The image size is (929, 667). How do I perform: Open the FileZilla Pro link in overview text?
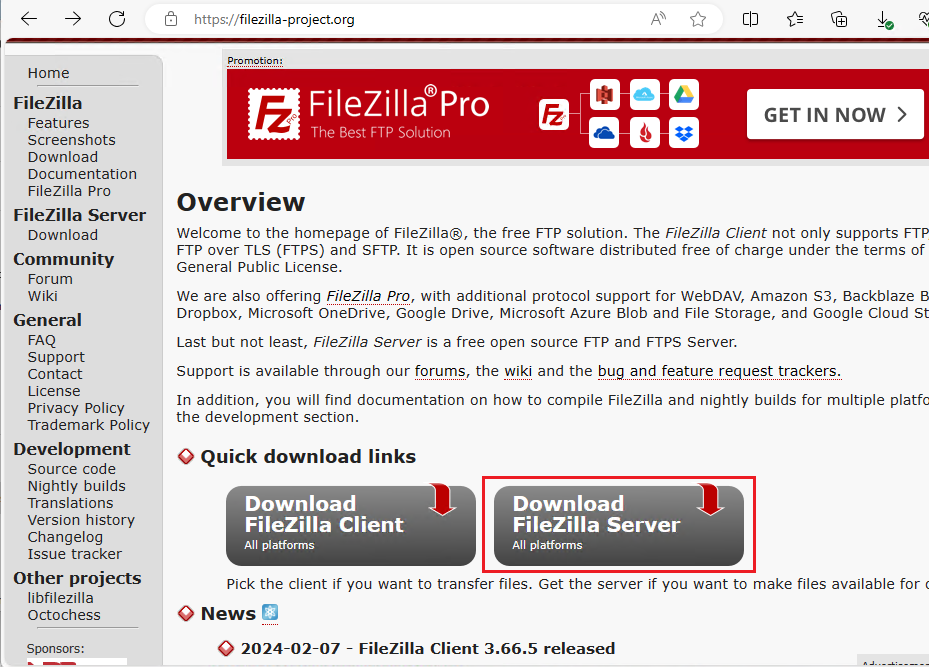pos(368,296)
